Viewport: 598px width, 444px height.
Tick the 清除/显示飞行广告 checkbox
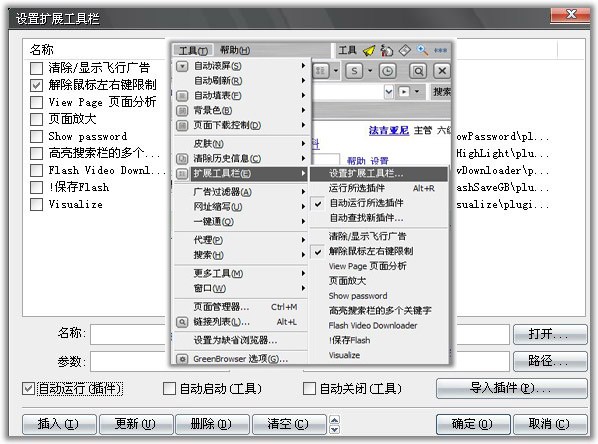pos(36,68)
